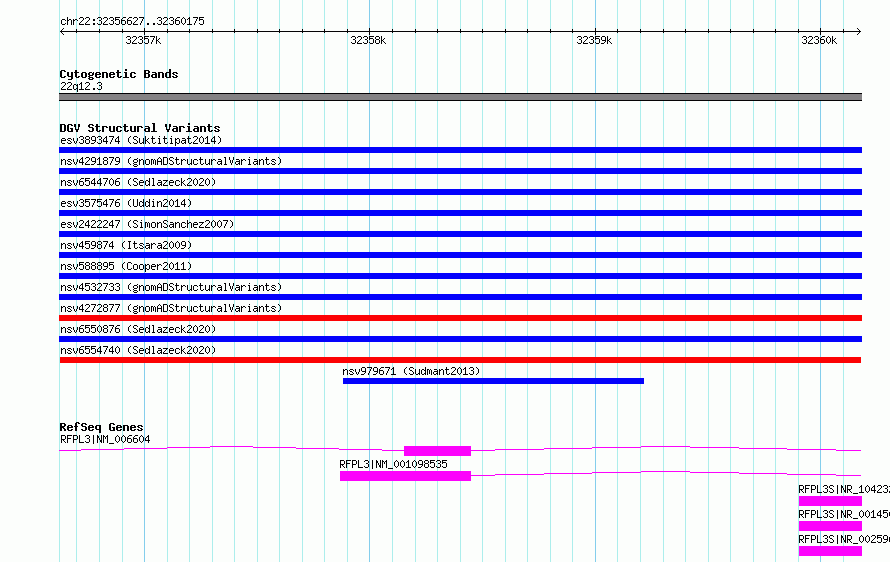
Task: Select the RFPL3|NM_006604 gene label
Action: [x=105, y=439]
